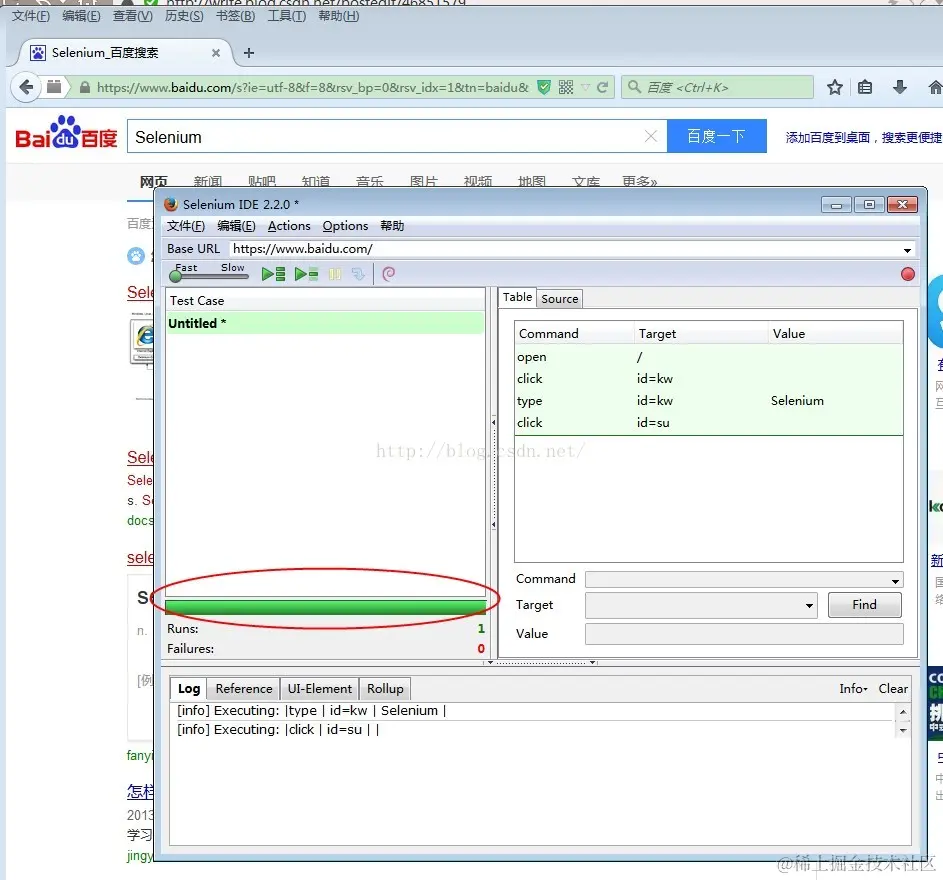Screen dimensions: 943x880
Task: Click the site identity page icon
Action: (54, 87)
